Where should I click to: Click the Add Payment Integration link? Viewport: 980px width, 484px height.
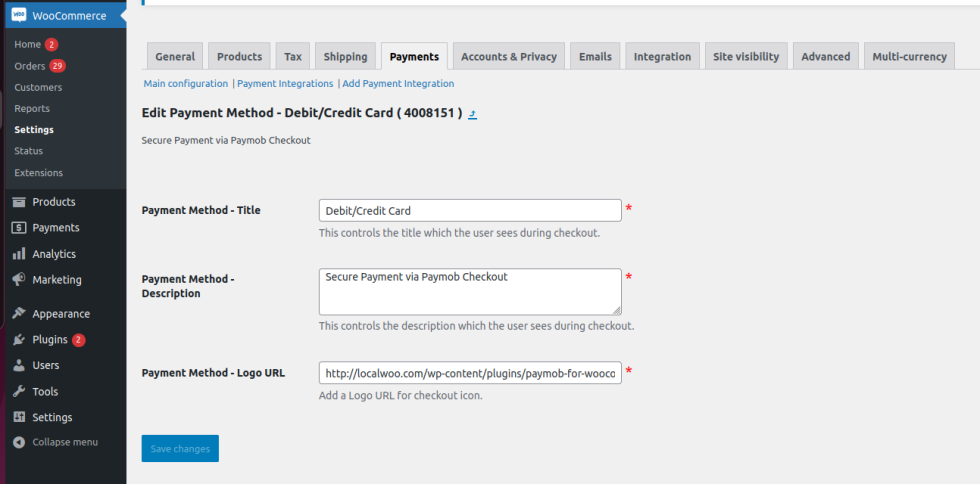pyautogui.click(x=398, y=84)
